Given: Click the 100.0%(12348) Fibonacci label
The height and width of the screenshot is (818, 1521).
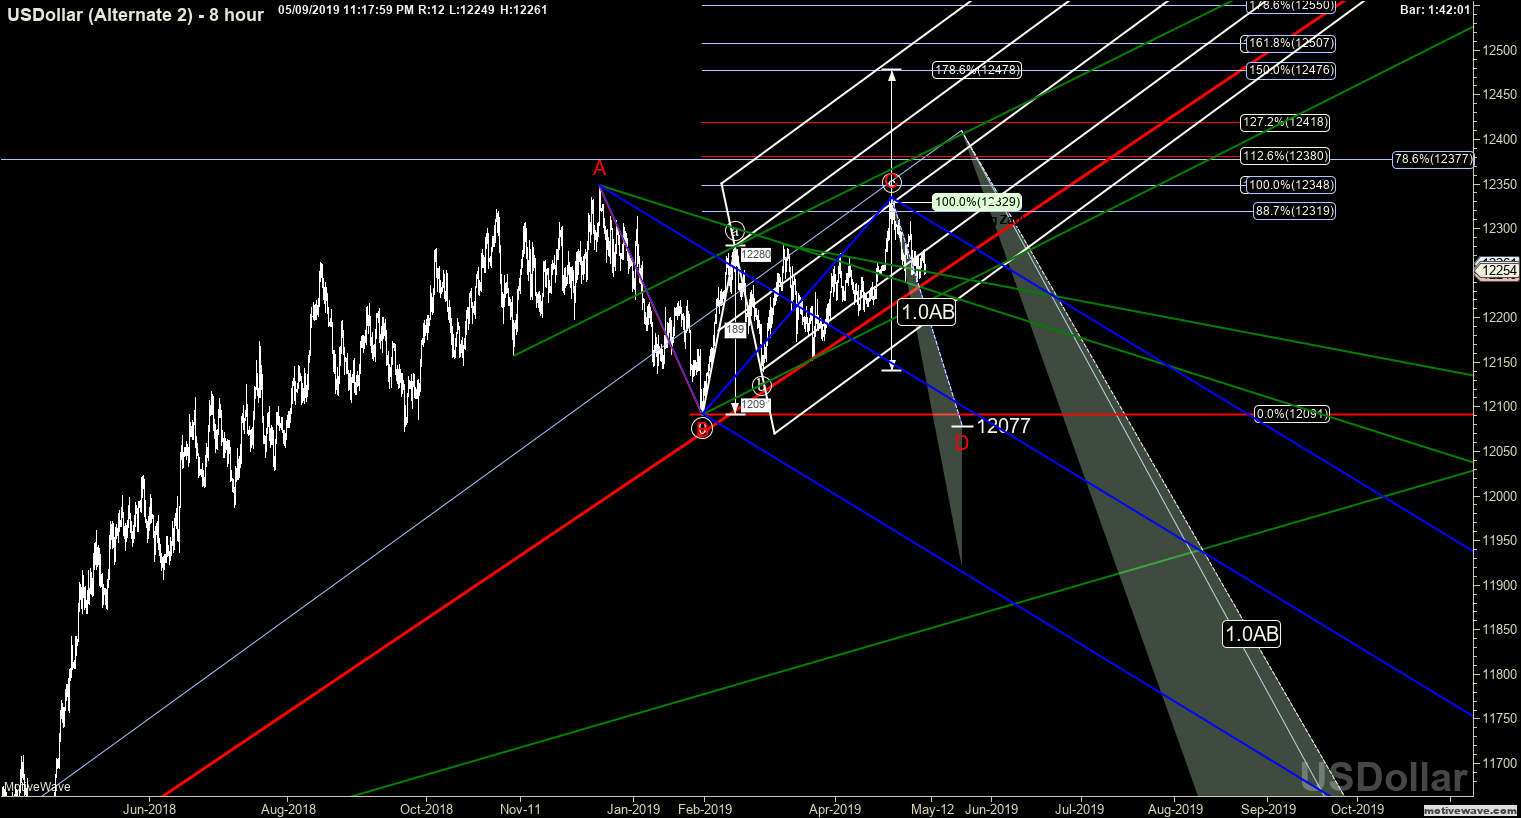Looking at the screenshot, I should pos(1289,185).
